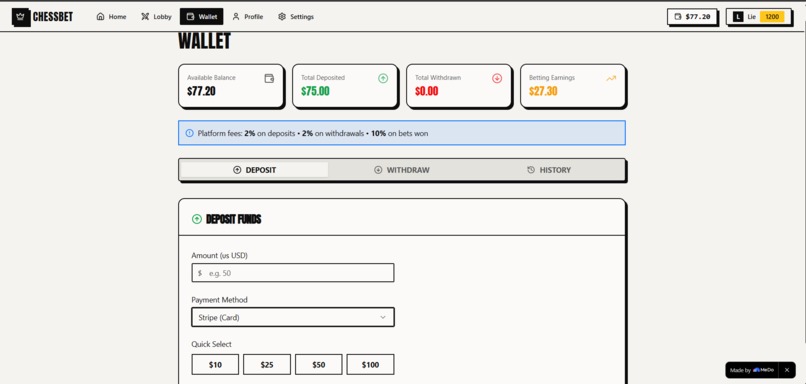
Task: Click the green arrow icon on Total Deposited
Action: click(x=383, y=78)
